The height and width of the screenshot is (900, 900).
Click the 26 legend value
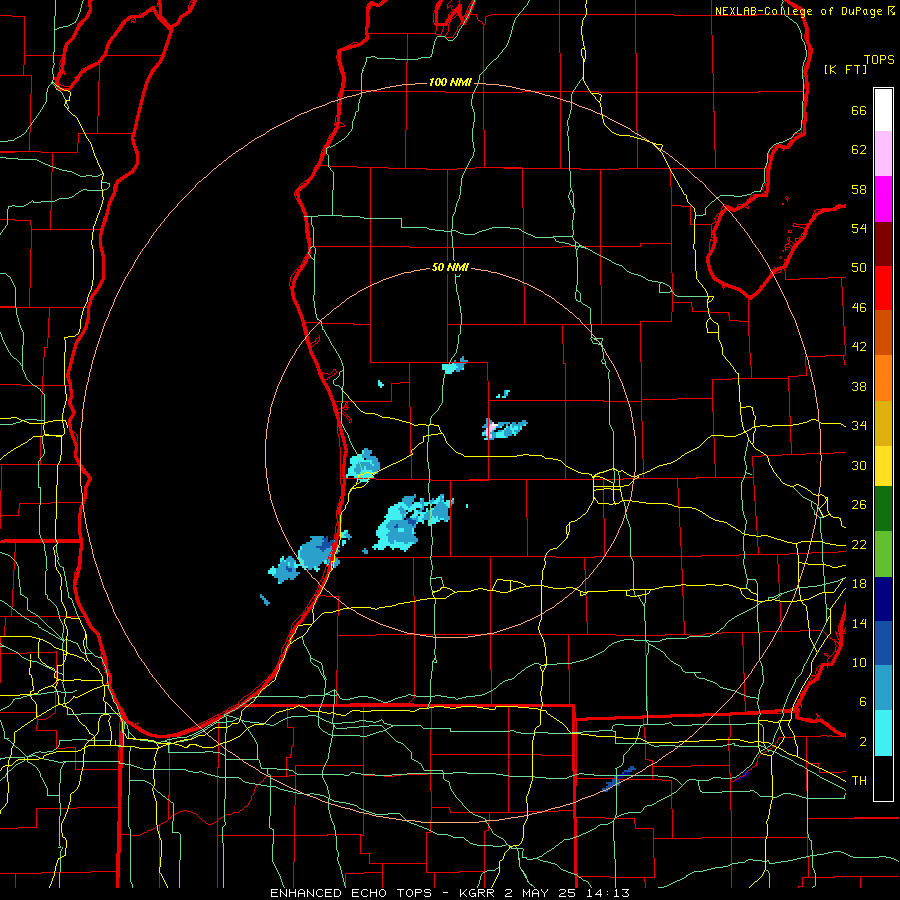859,505
